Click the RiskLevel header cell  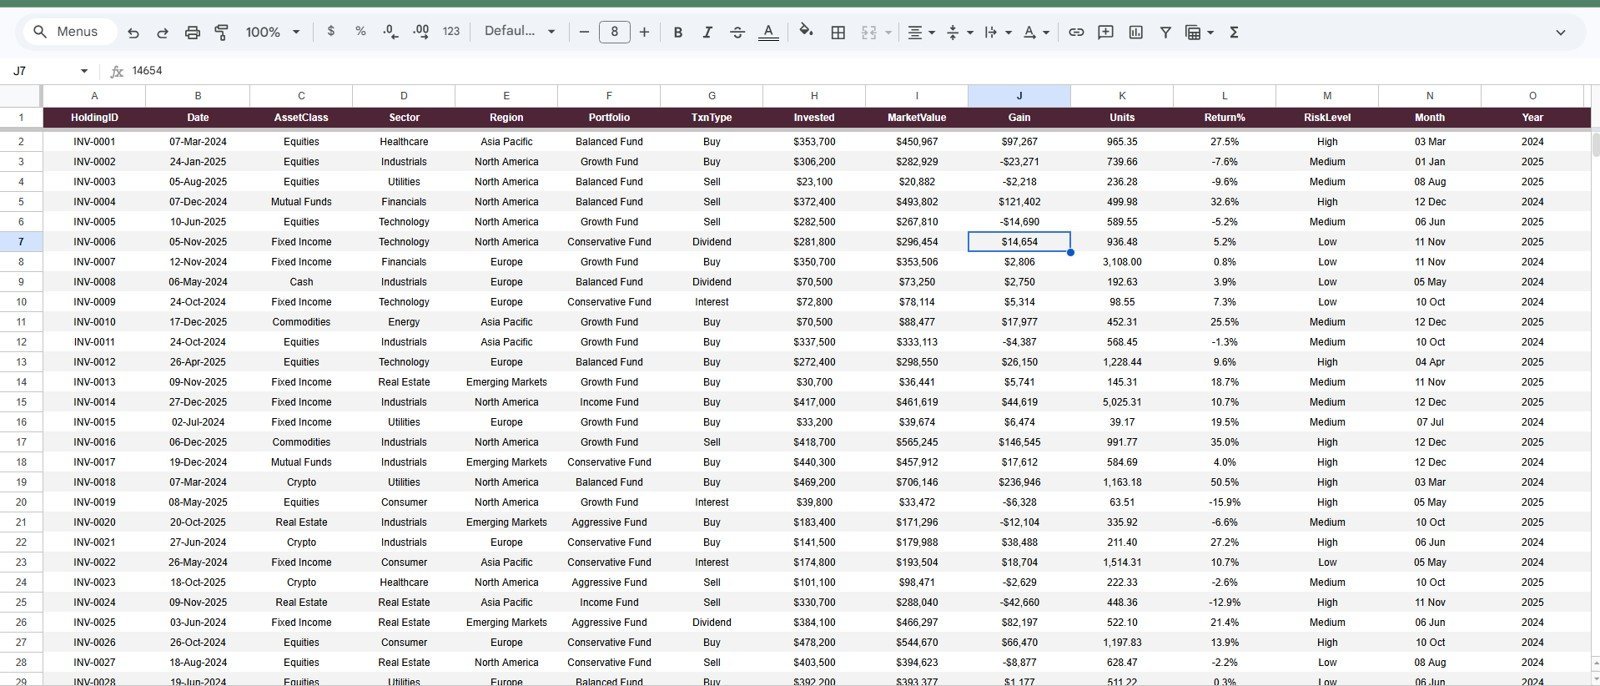click(x=1327, y=118)
